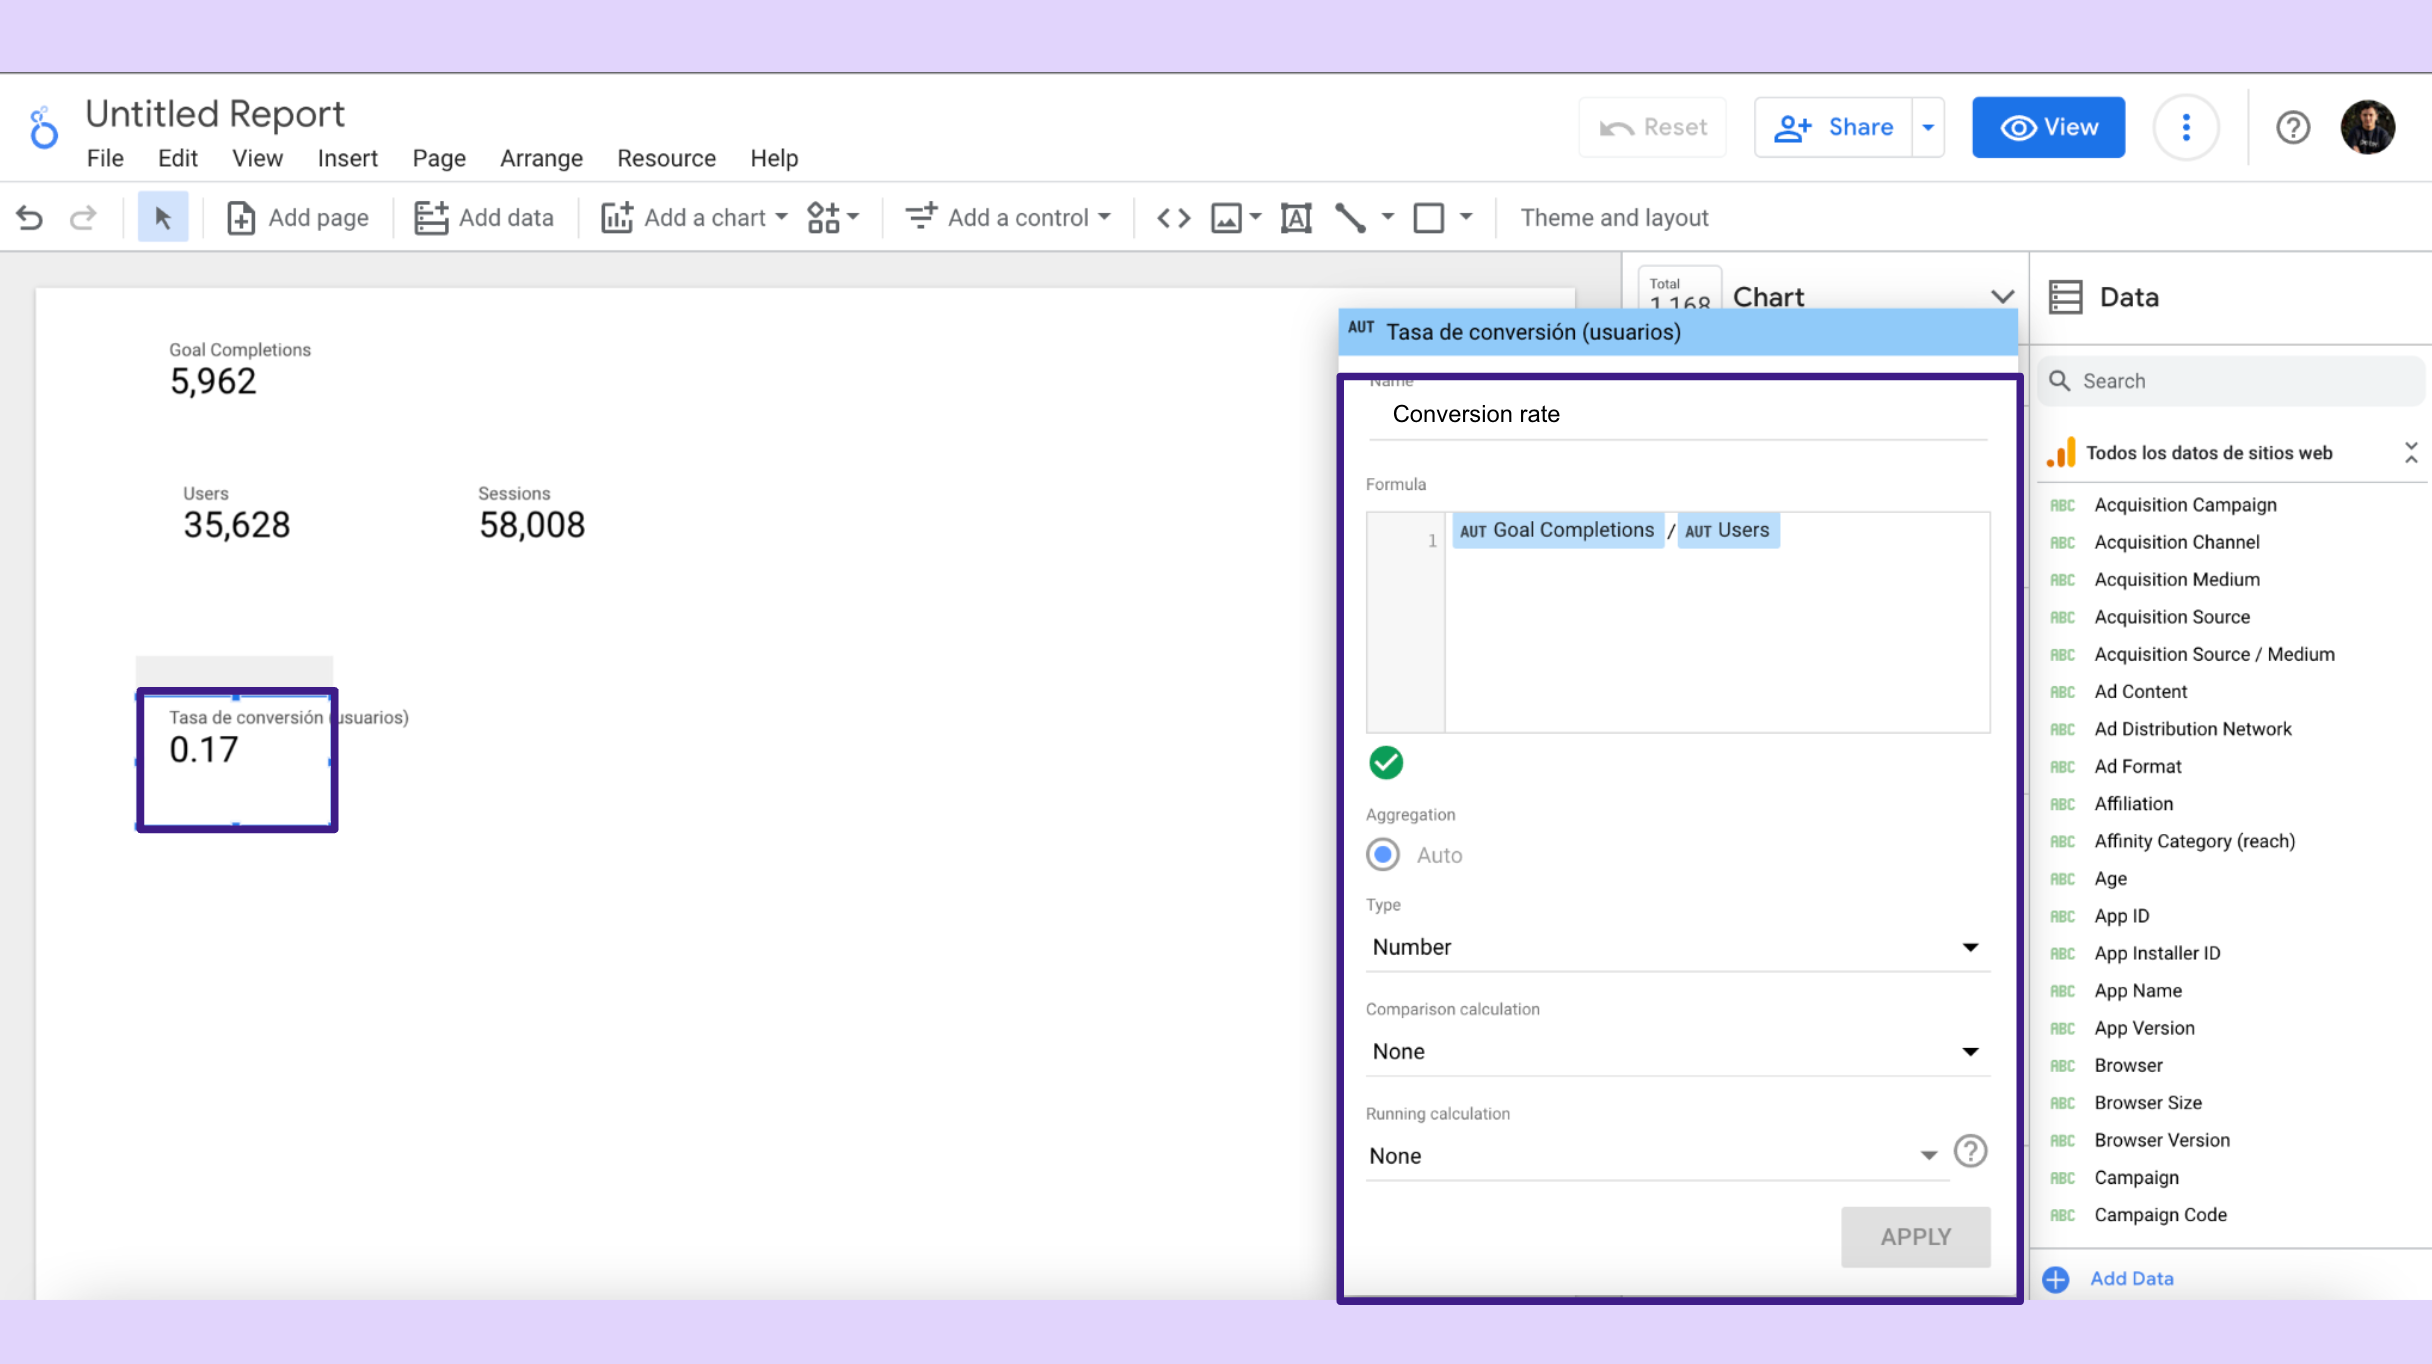The image size is (2432, 1364).
Task: Click the Undo icon in toolbar
Action: 30,217
